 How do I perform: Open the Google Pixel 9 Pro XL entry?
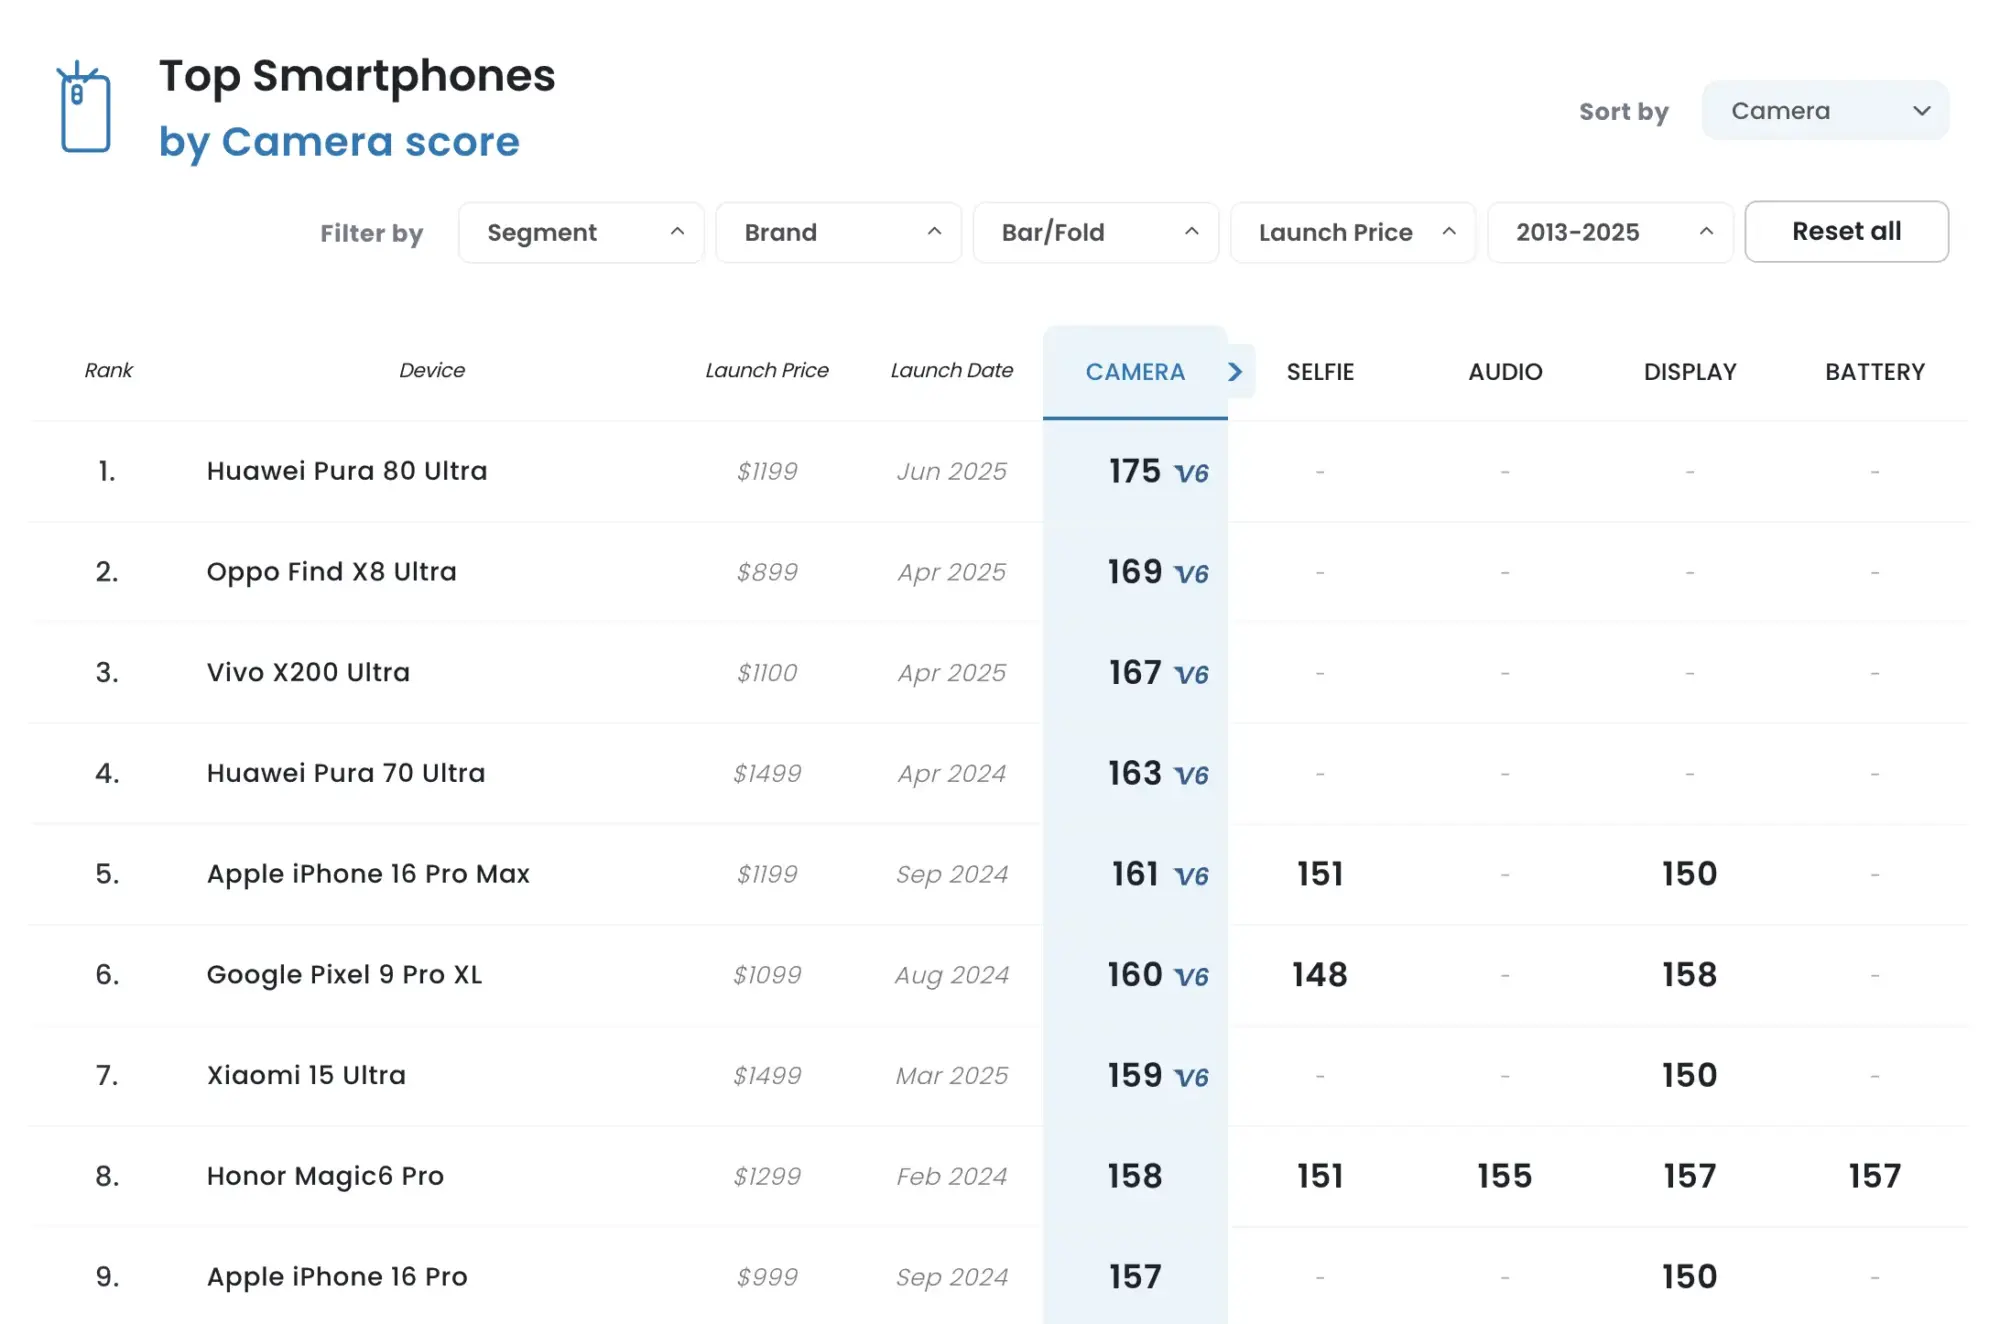(x=344, y=975)
